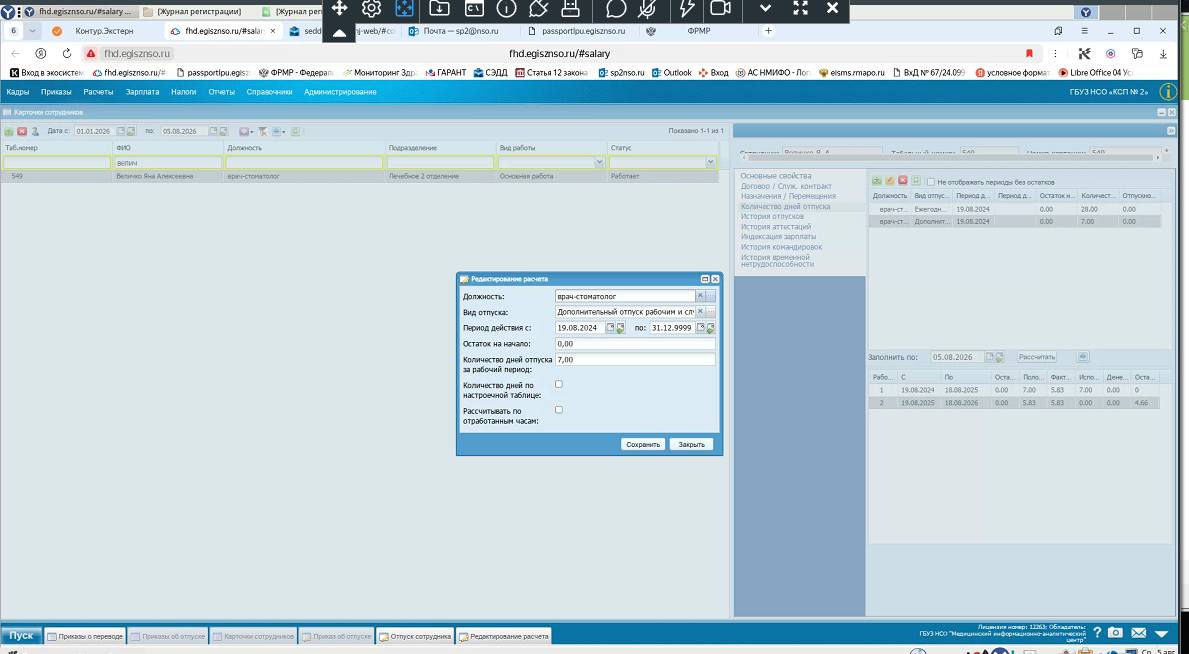
Task: Click the Рассчитать button
Action: pos(1037,357)
